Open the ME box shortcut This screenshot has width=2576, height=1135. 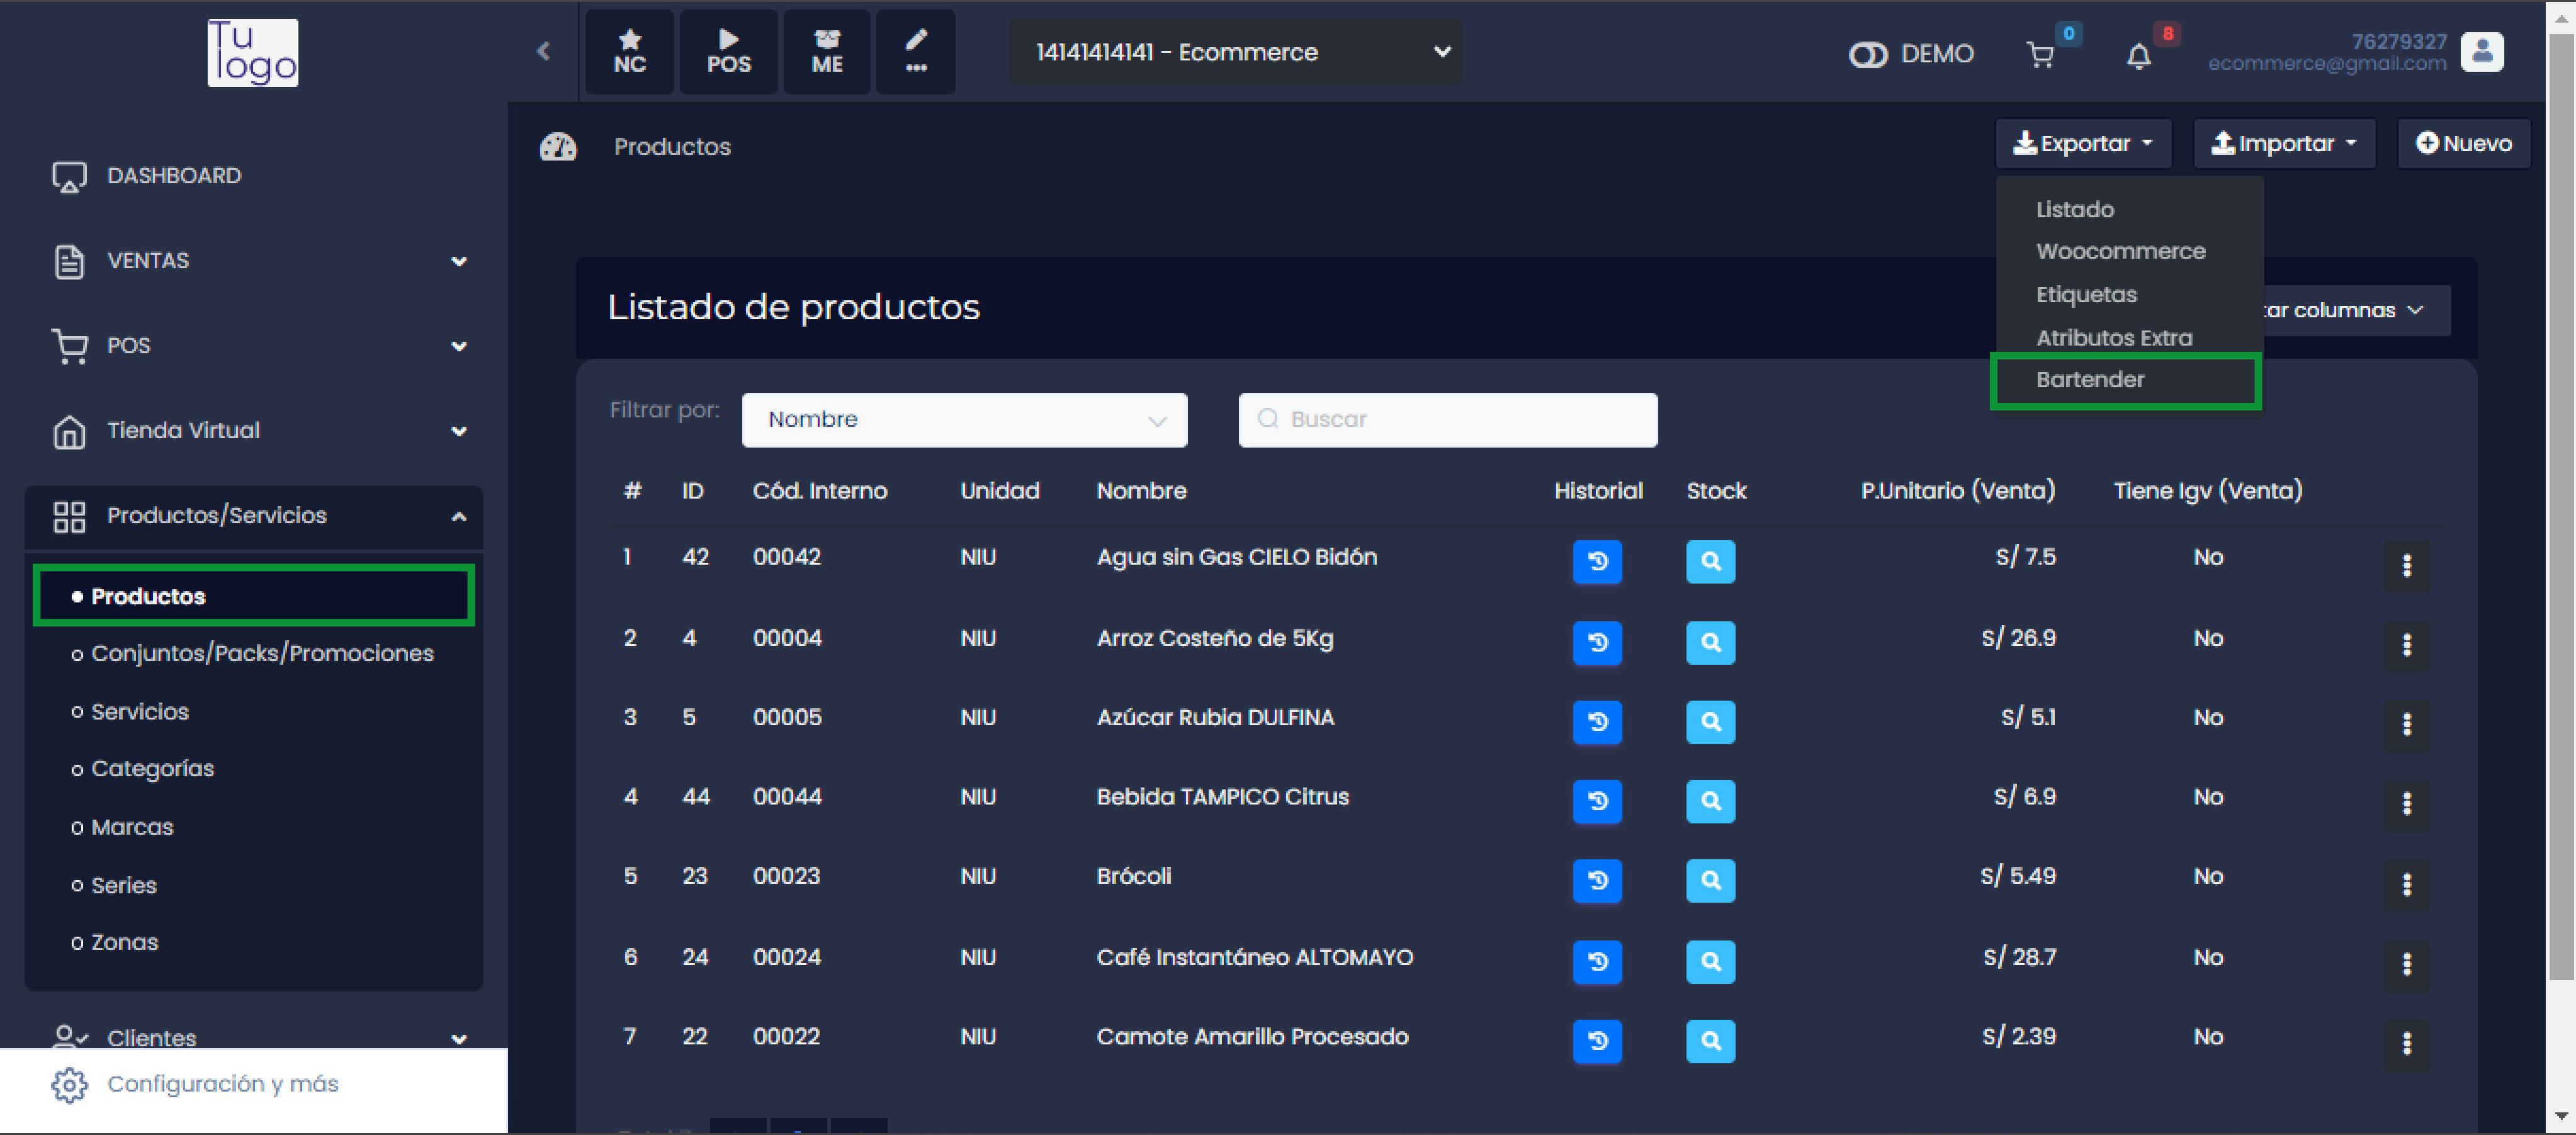pyautogui.click(x=826, y=52)
